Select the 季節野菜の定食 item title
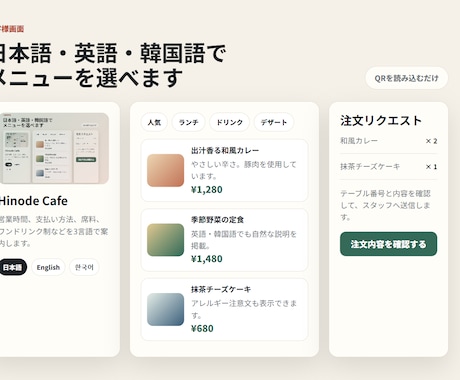The width and height of the screenshot is (460, 380). point(217,220)
